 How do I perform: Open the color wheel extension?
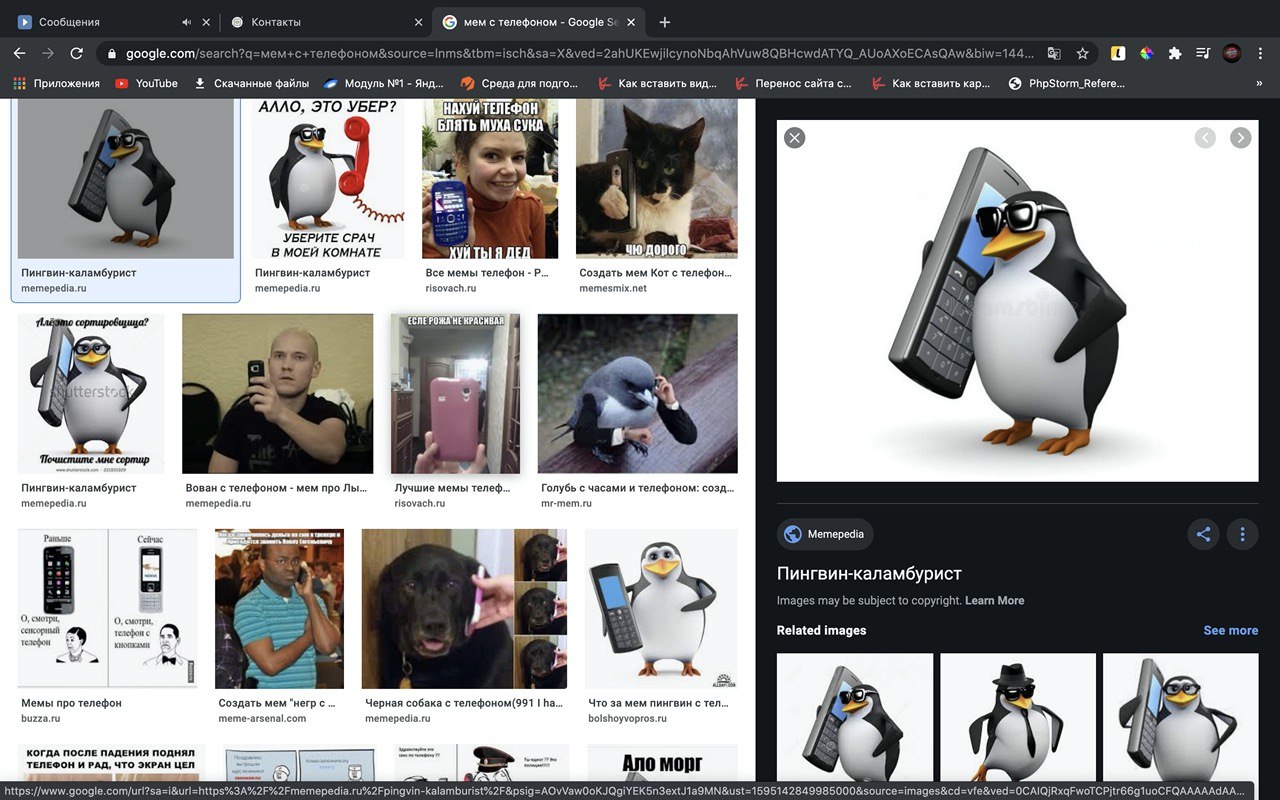[1147, 53]
